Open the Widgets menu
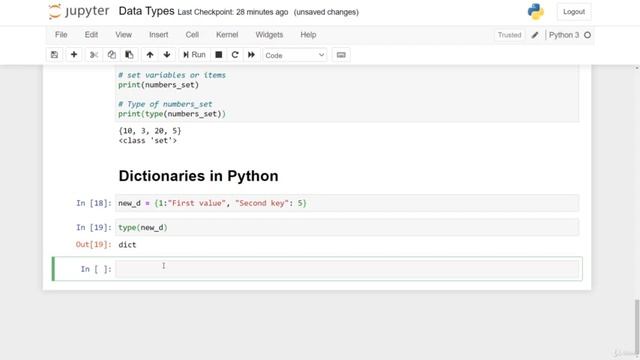640x360 pixels. [269, 35]
